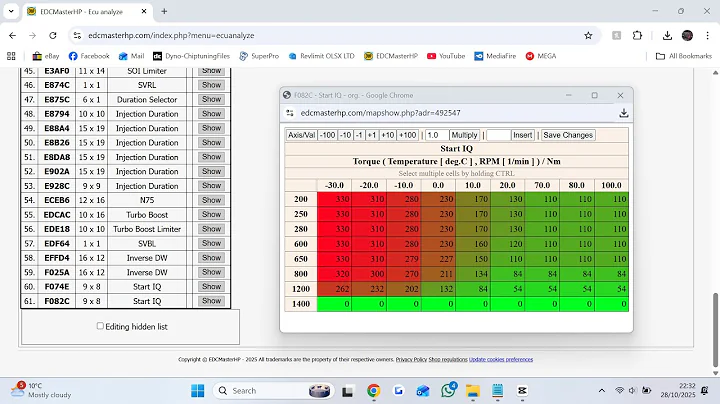Toggle the Editing hidden list checkbox
Screen dimensions: 720x404
coord(100,326)
